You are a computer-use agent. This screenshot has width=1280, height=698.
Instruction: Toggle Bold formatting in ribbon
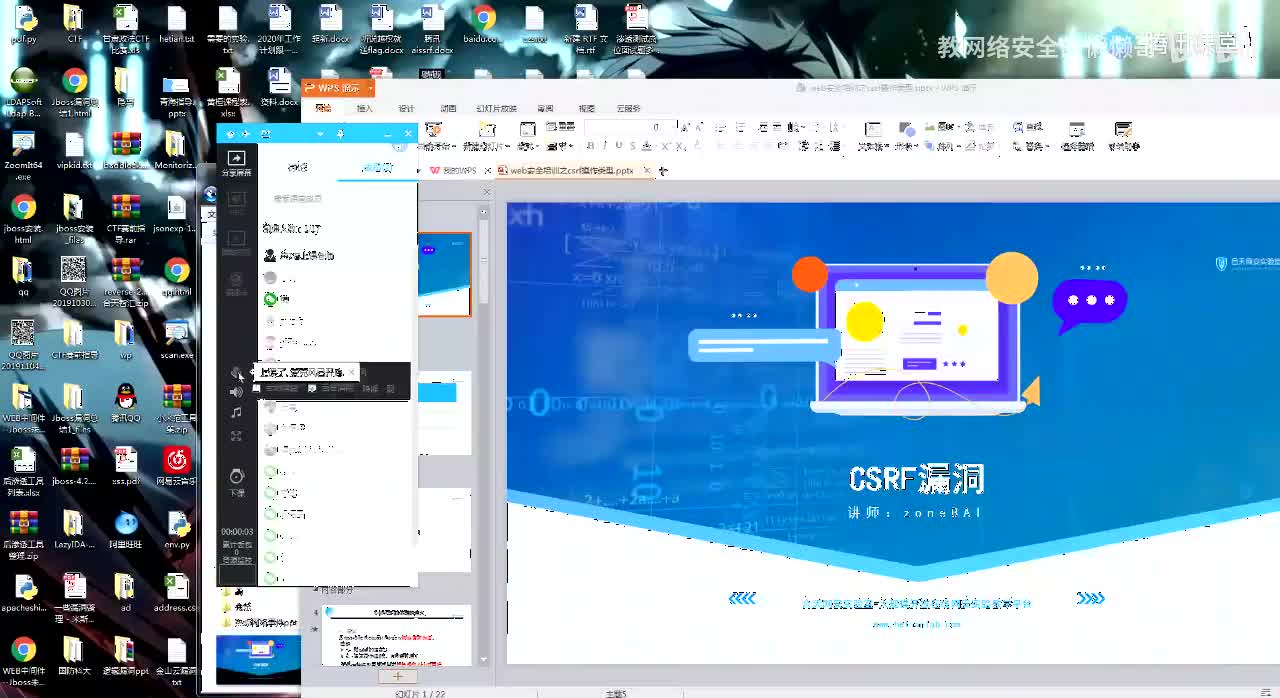coord(590,146)
